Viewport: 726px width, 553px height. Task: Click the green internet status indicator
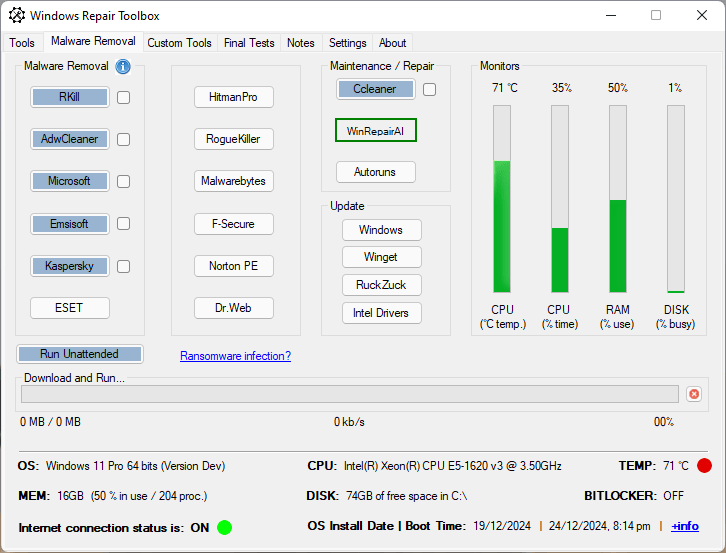point(225,528)
